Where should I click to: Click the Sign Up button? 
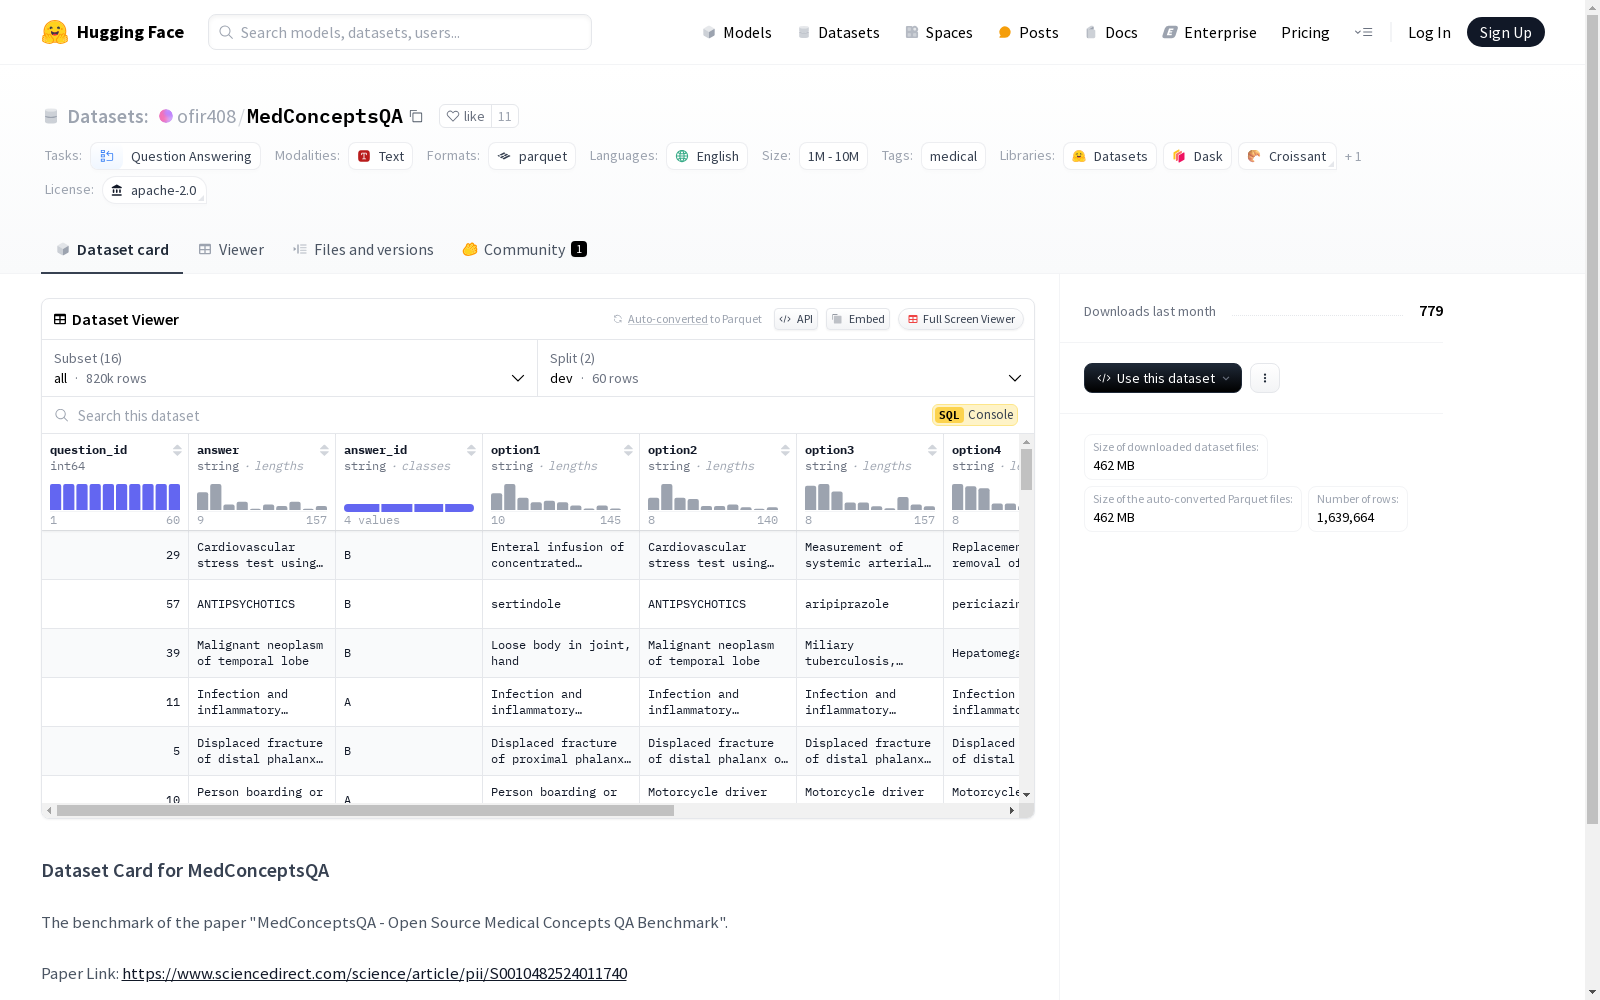[1505, 32]
